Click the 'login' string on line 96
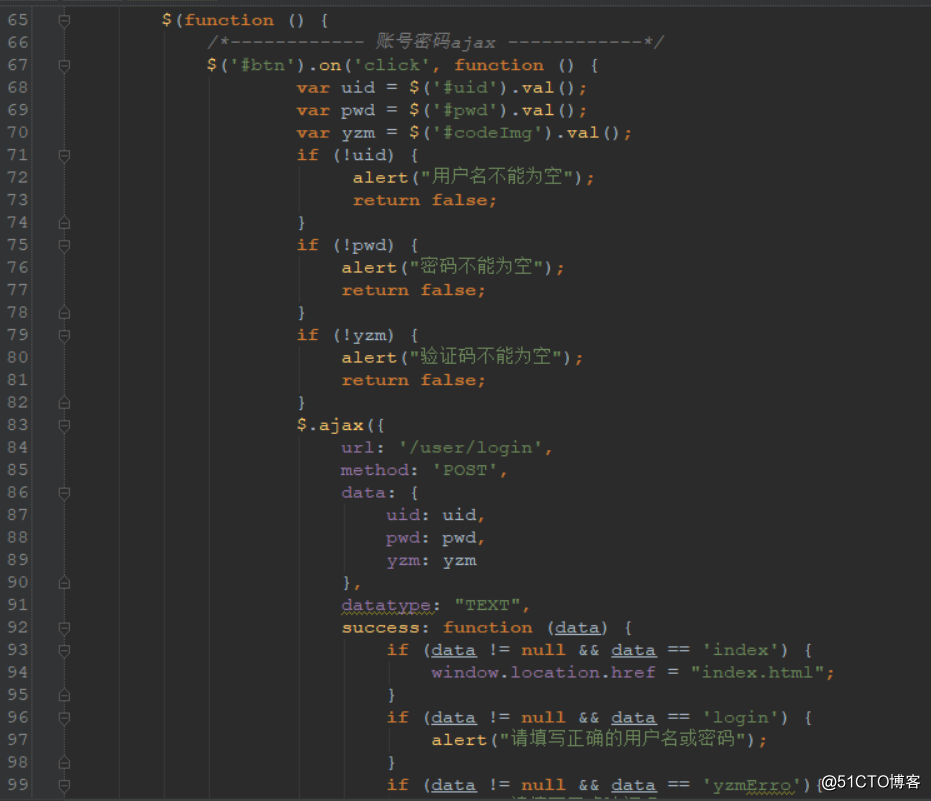This screenshot has height=801, width=931. [740, 717]
